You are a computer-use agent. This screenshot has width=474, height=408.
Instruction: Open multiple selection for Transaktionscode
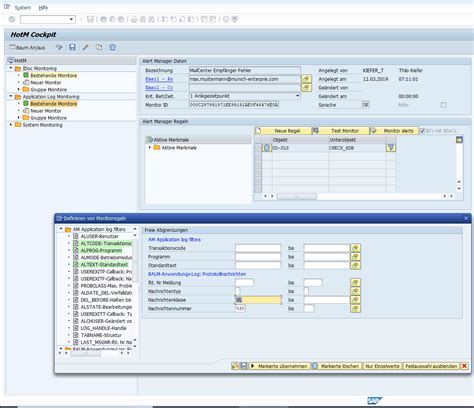tap(355, 248)
